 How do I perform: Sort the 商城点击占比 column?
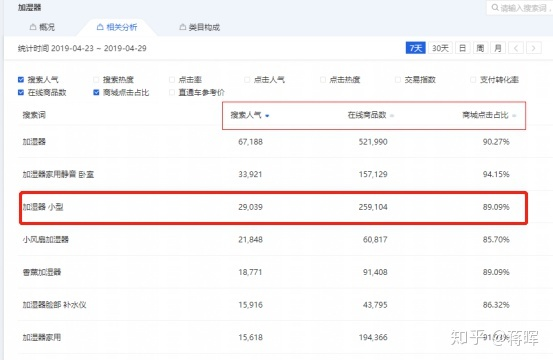[x=514, y=116]
